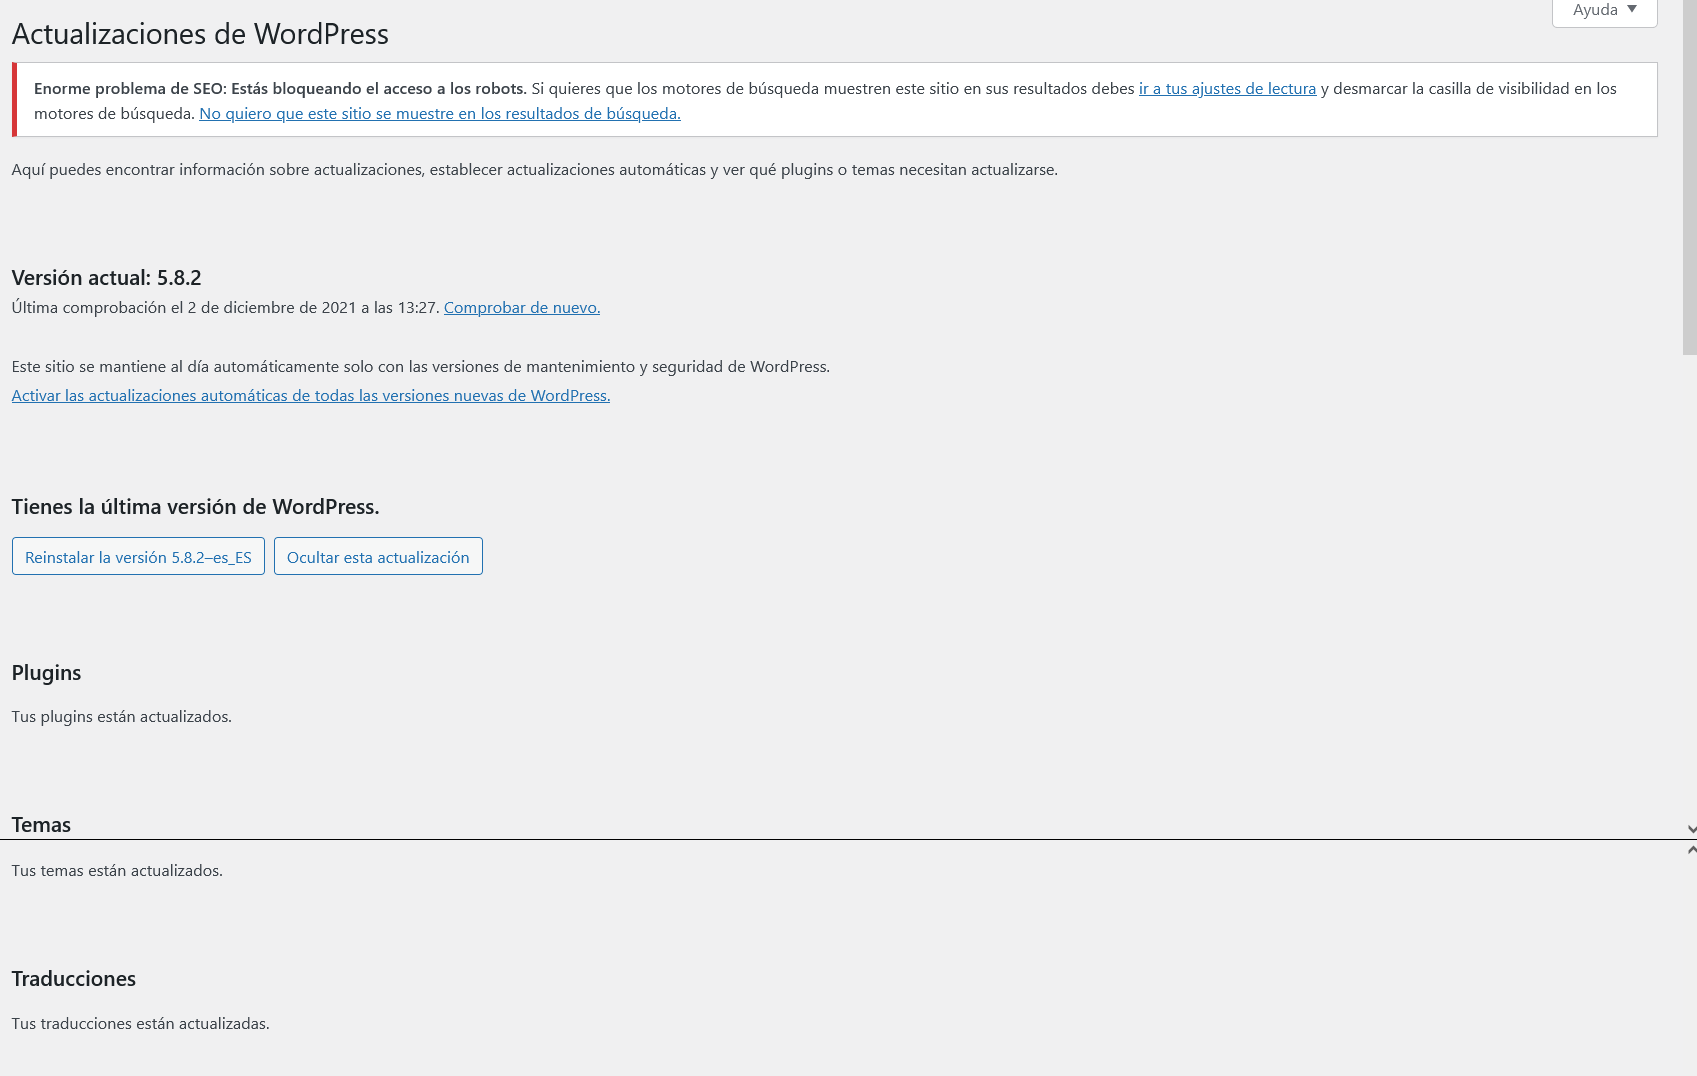1697x1076 pixels.
Task: Select the 'Actualizaciones de WordPress' heading
Action: click(200, 34)
